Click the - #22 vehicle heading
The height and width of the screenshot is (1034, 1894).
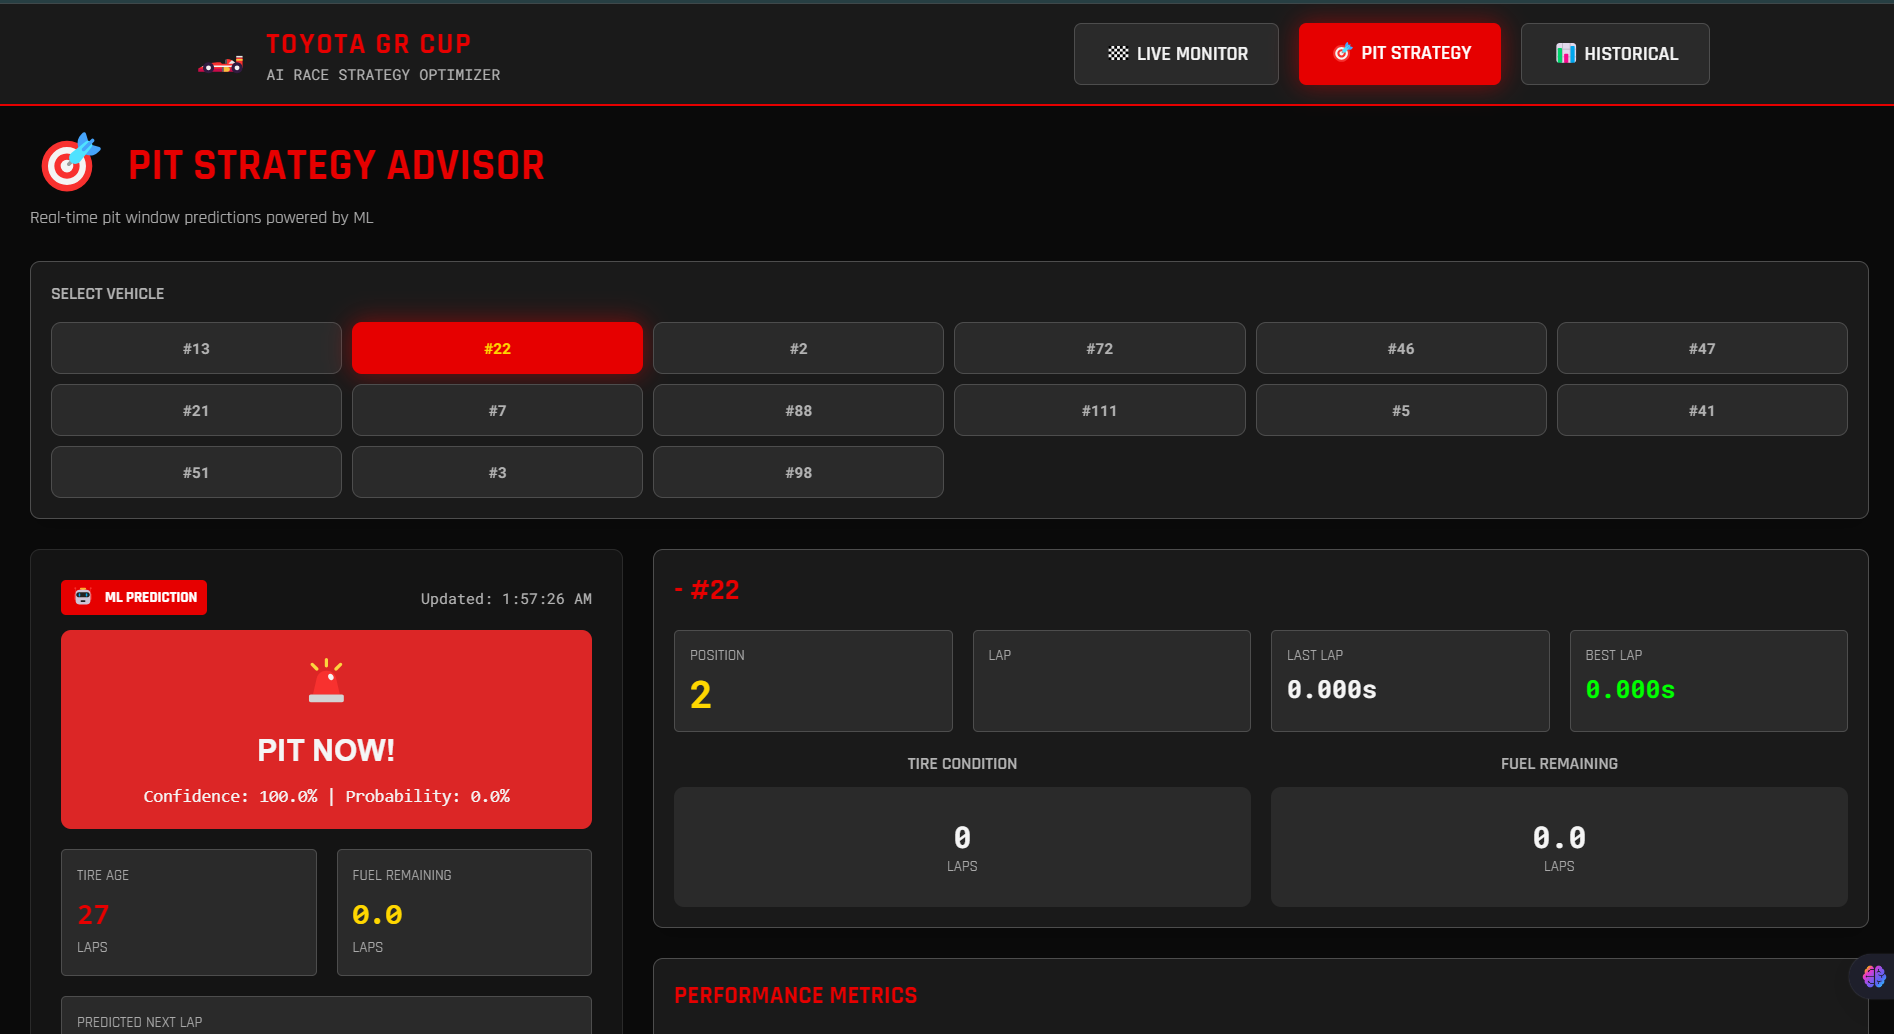(707, 590)
